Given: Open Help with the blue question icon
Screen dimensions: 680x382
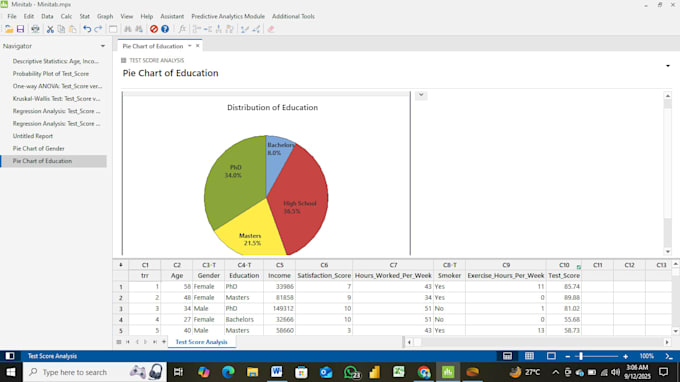Looking at the screenshot, I should coord(165,29).
